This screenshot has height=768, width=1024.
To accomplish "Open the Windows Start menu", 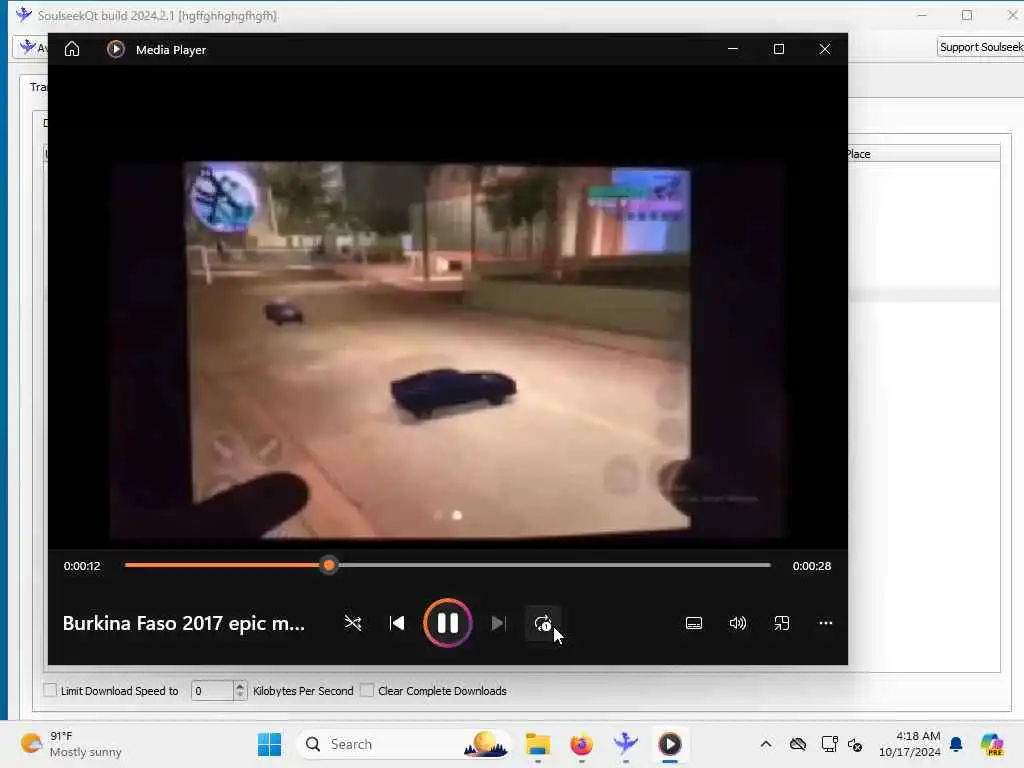I will tap(269, 744).
